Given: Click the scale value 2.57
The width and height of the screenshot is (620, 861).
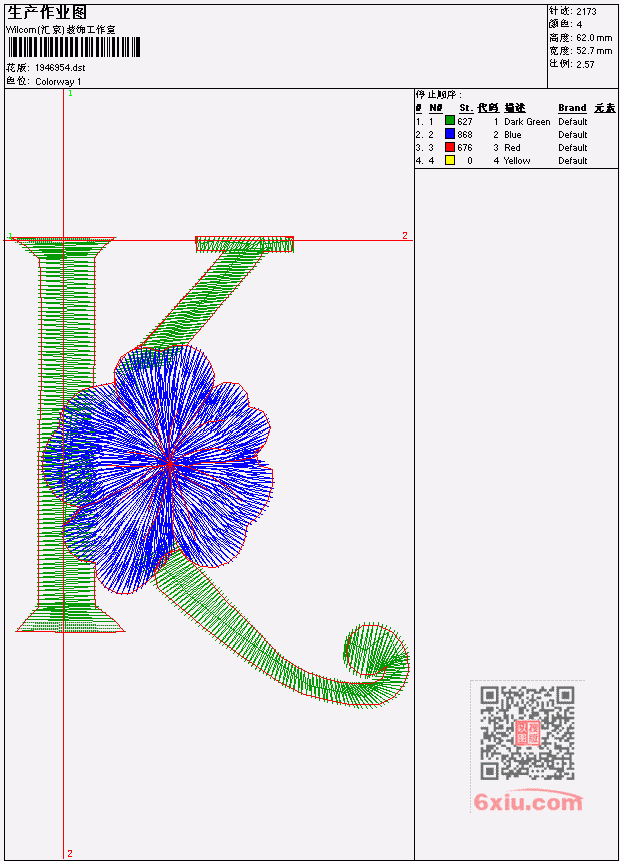Looking at the screenshot, I should point(585,64).
